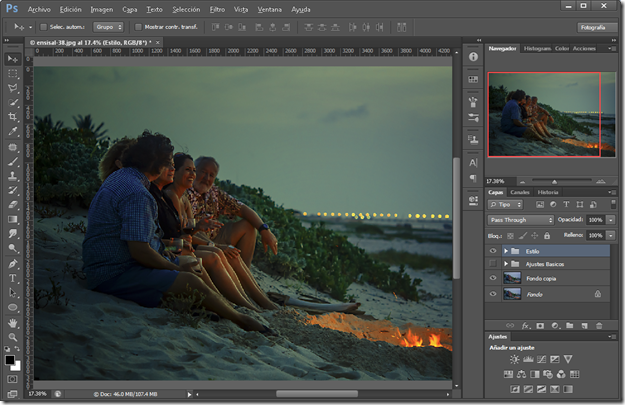Select the Crop tool

click(13, 116)
